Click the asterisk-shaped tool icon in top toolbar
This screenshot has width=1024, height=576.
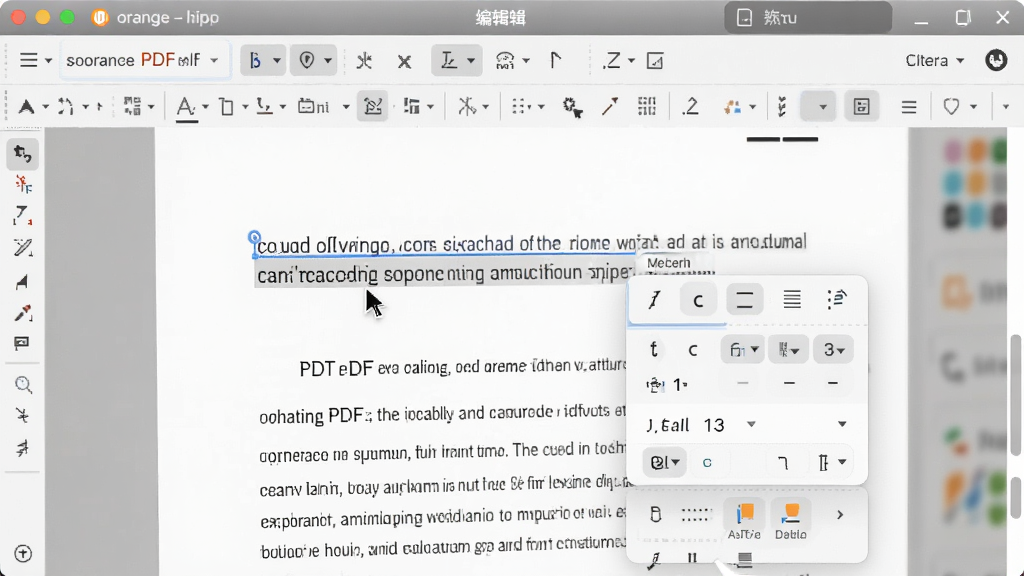click(364, 61)
